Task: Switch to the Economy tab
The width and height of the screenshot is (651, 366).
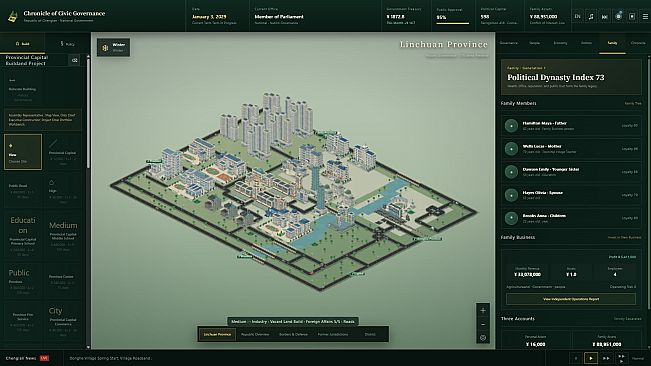Action: [560, 43]
